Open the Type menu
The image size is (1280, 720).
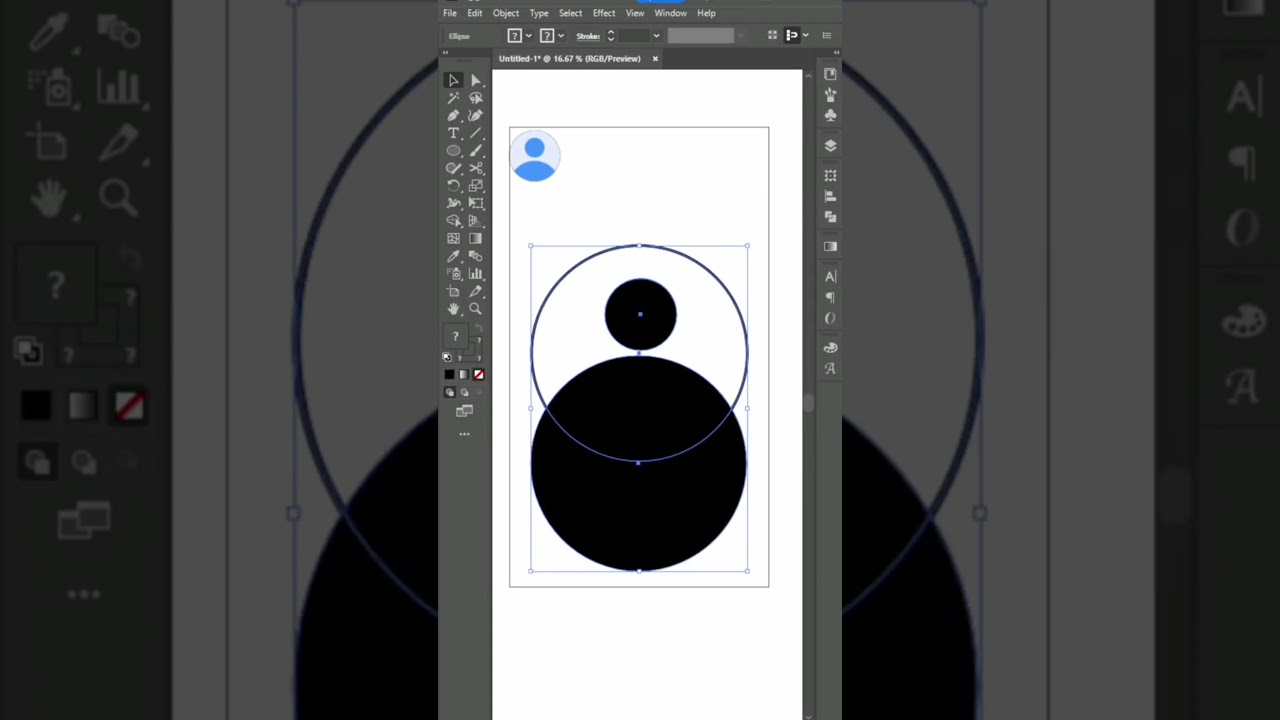539,13
